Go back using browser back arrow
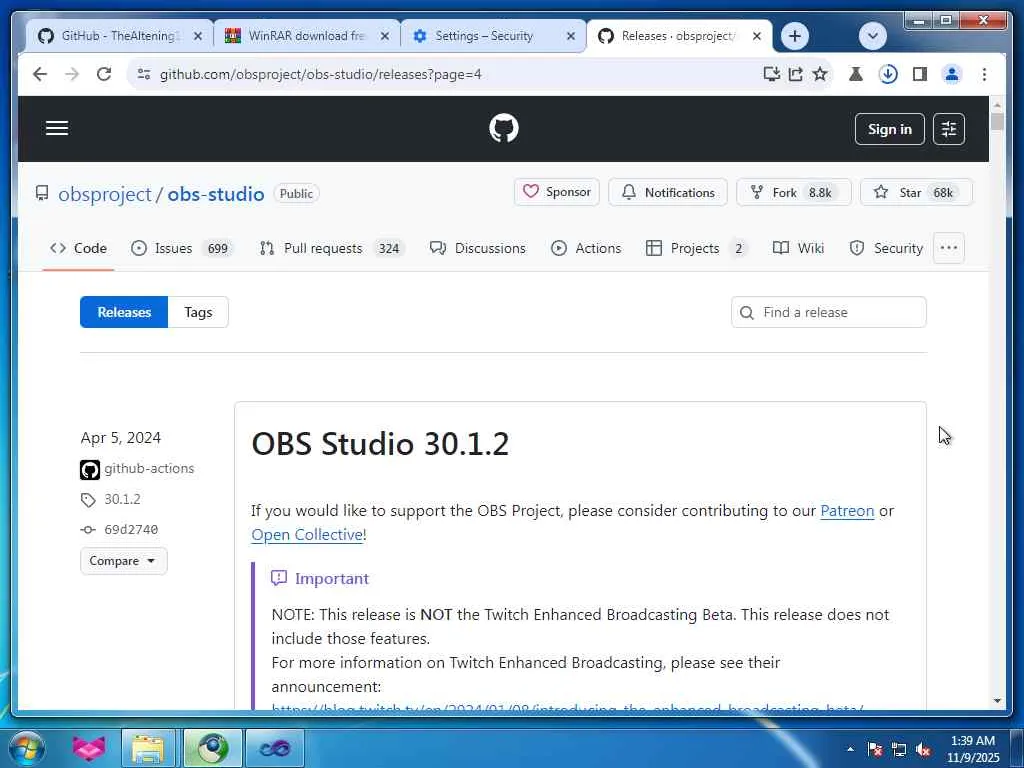1024x768 pixels. tap(40, 74)
